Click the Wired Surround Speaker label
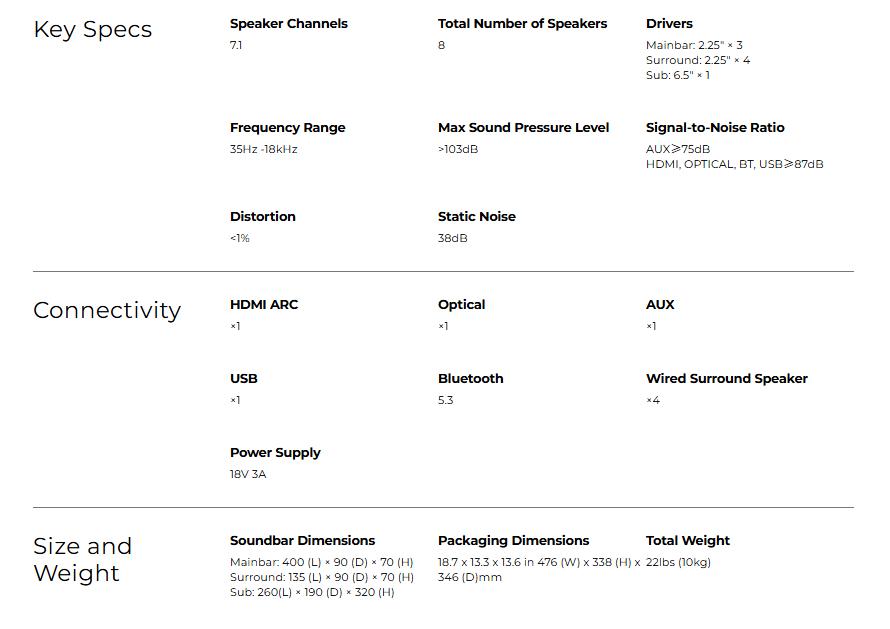 [x=726, y=378]
